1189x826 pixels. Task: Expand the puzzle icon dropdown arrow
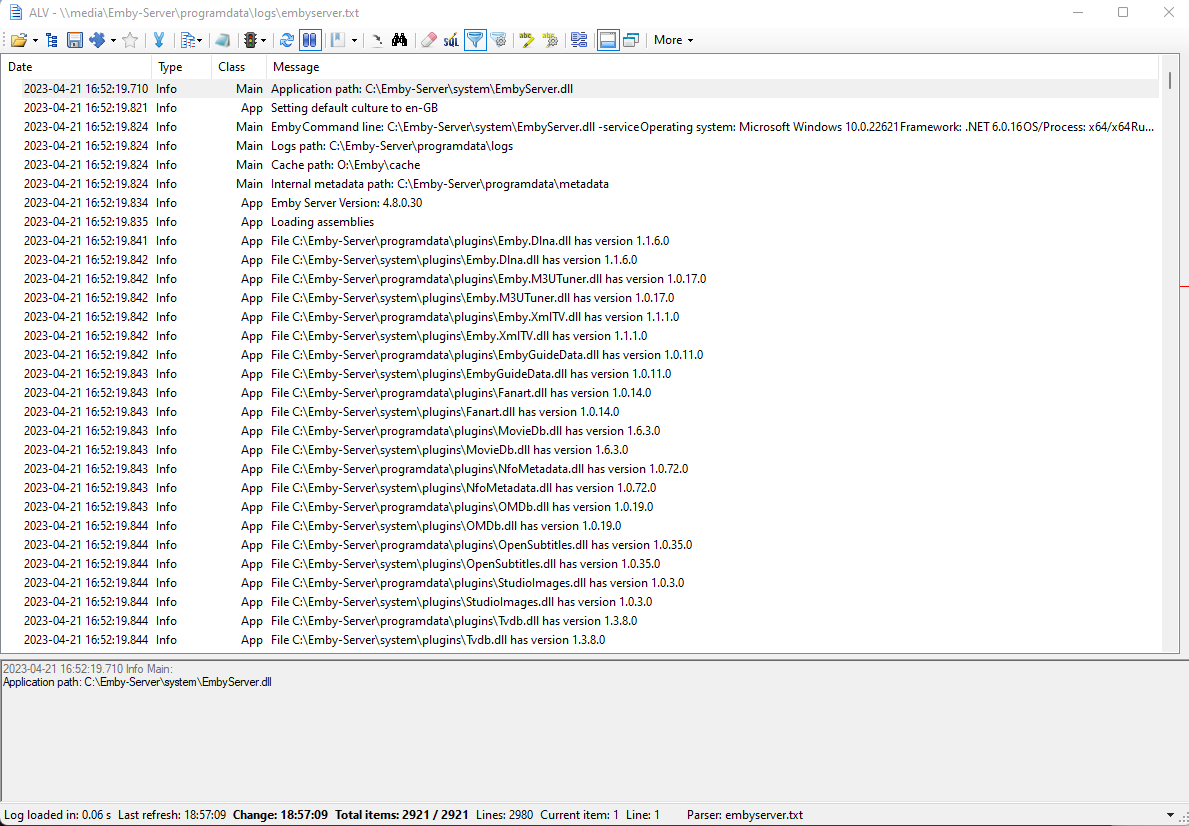(113, 40)
